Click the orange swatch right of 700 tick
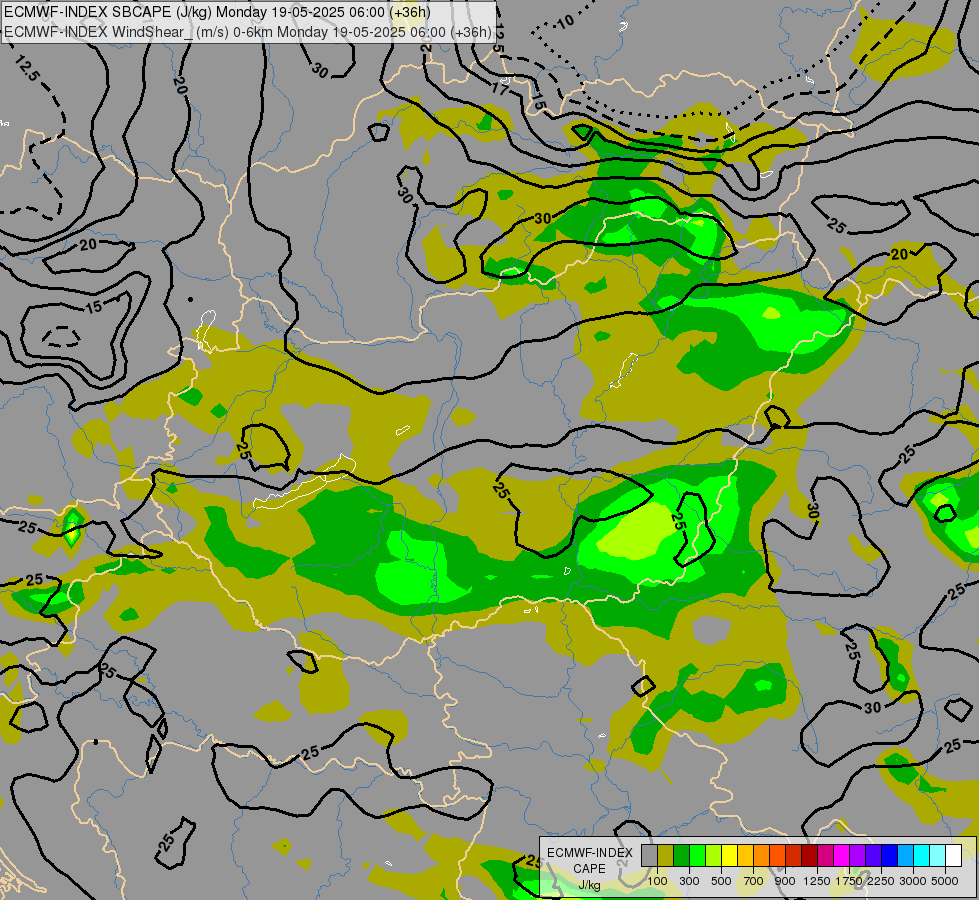 coord(762,856)
